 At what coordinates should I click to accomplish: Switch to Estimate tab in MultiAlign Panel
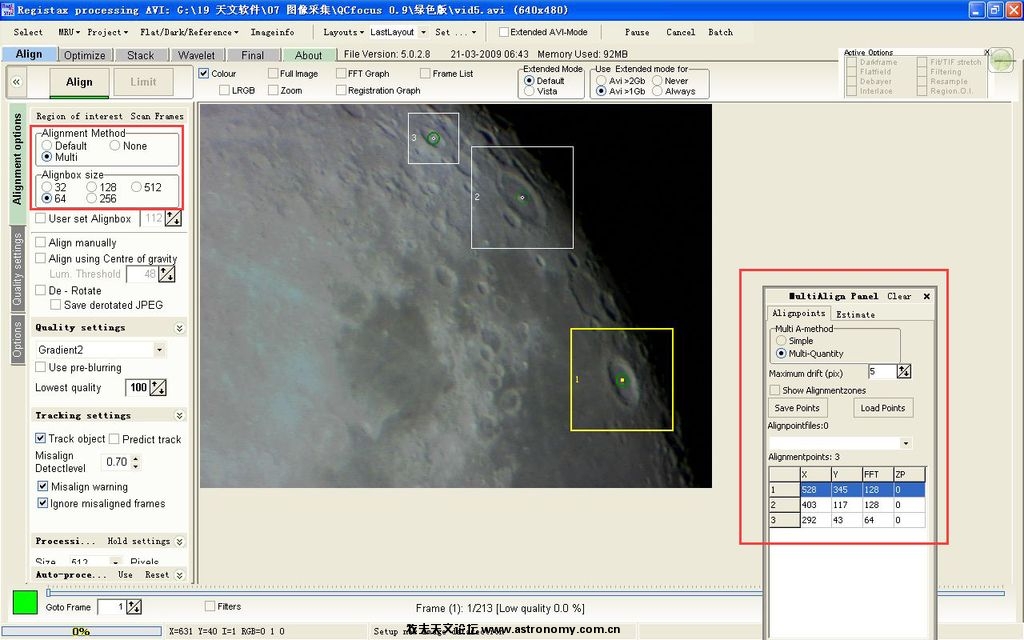(856, 315)
